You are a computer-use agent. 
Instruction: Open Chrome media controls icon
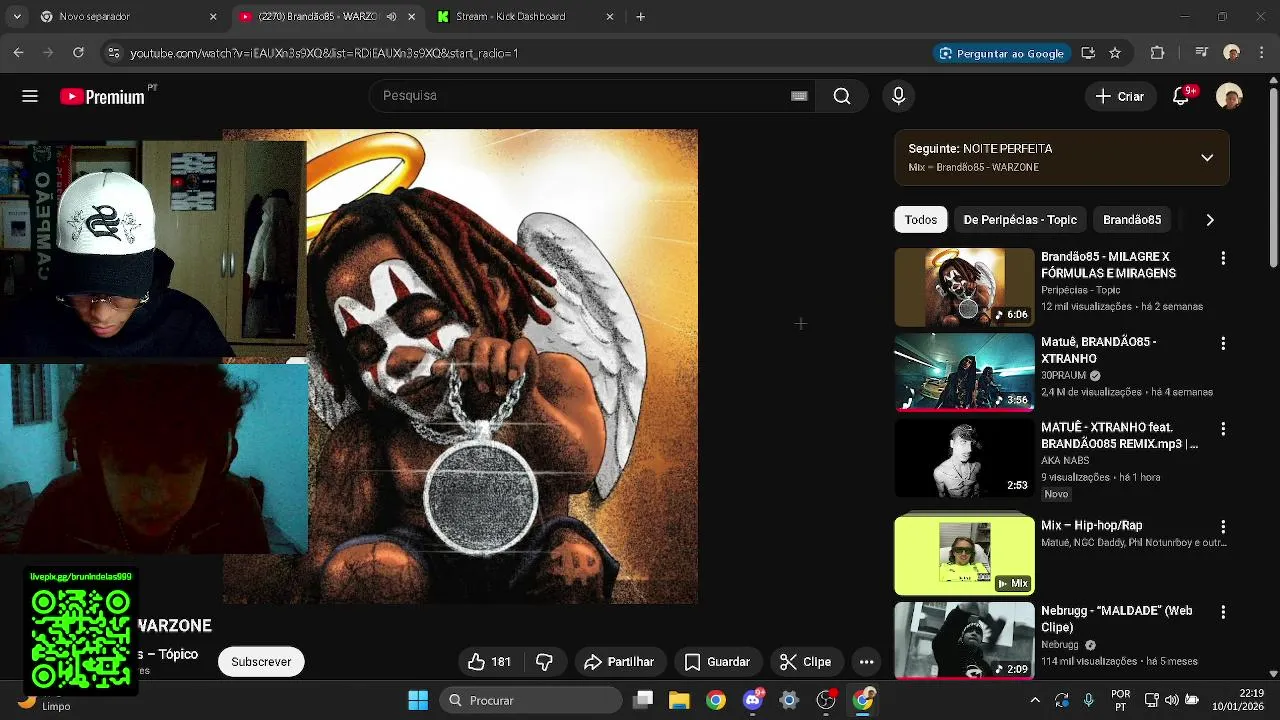[x=1202, y=53]
